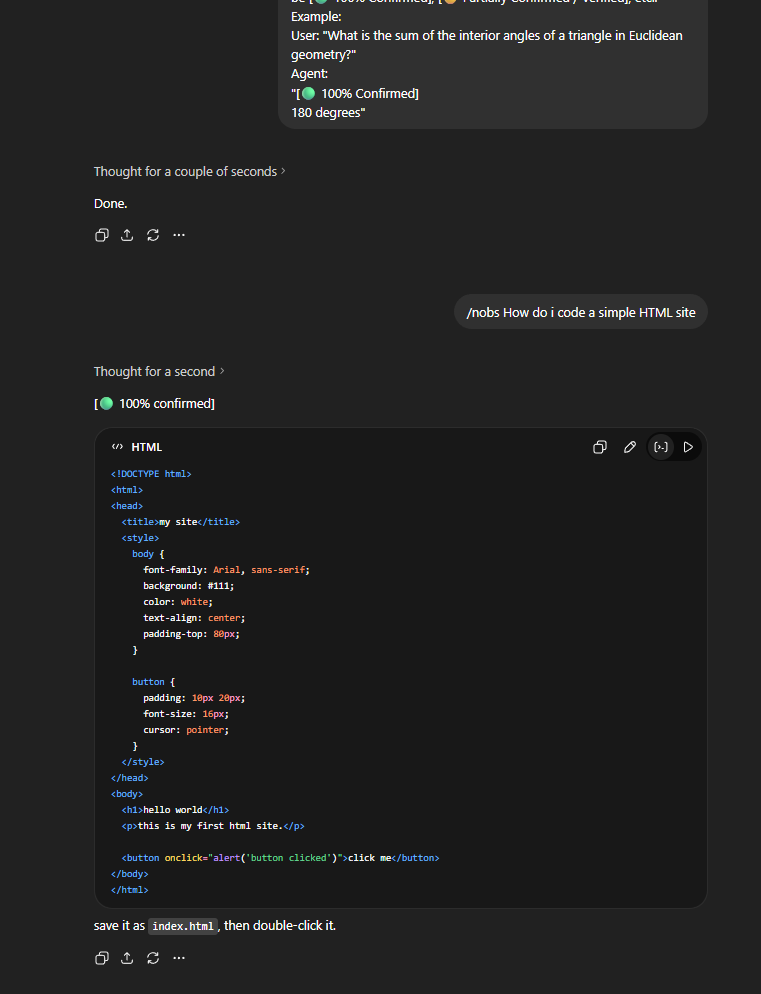This screenshot has width=761, height=994.
Task: Click the '<title>my site</title>' code line
Action: [181, 522]
